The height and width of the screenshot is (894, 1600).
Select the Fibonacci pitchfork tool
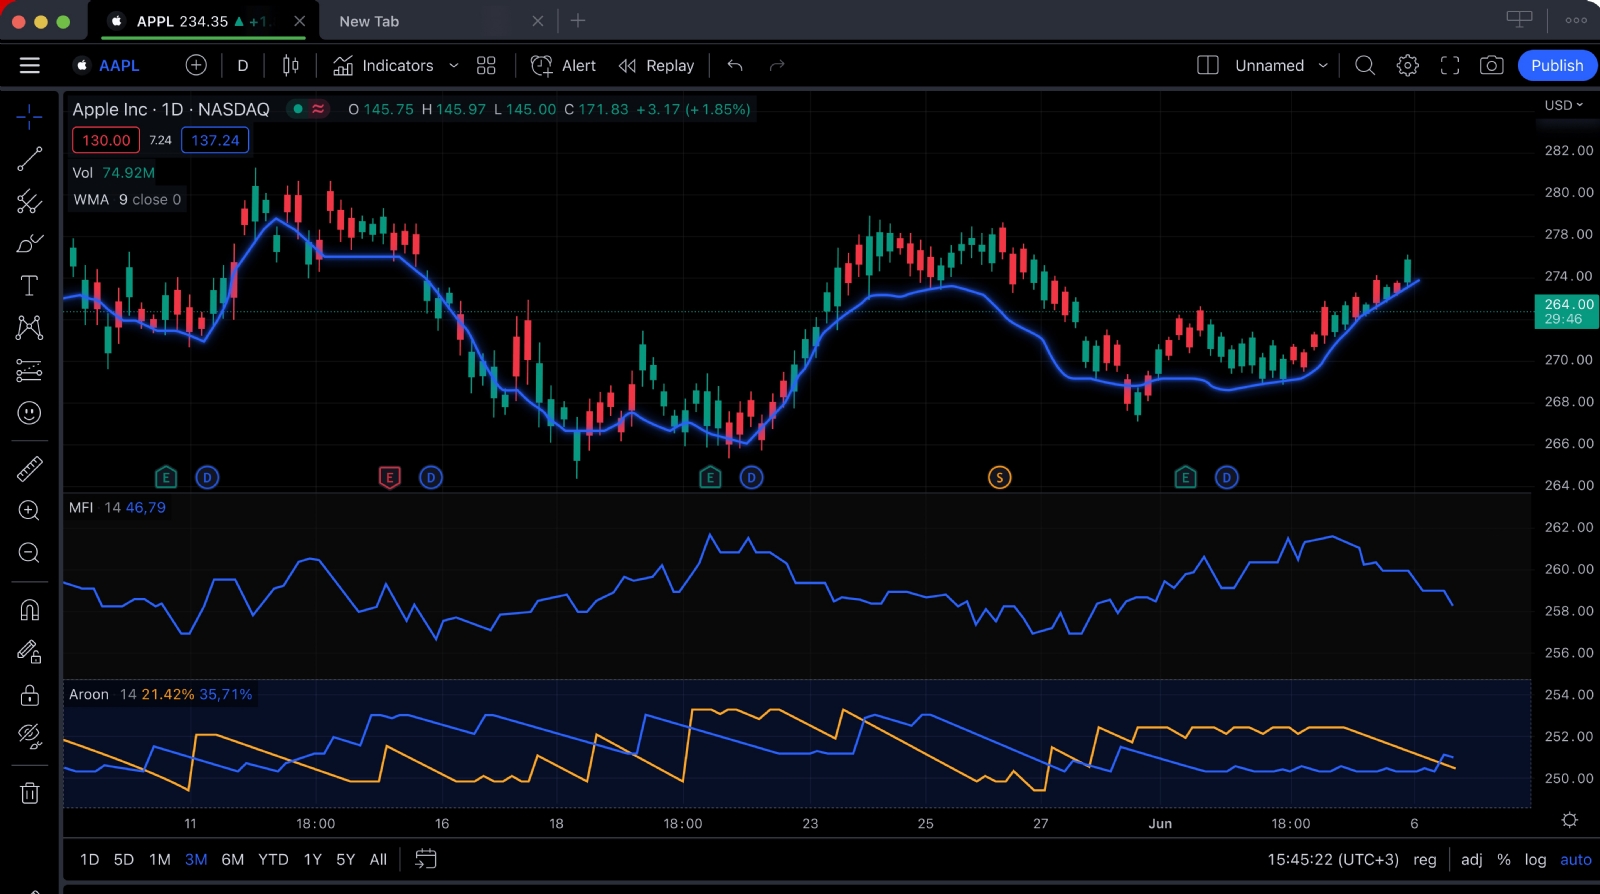29,202
